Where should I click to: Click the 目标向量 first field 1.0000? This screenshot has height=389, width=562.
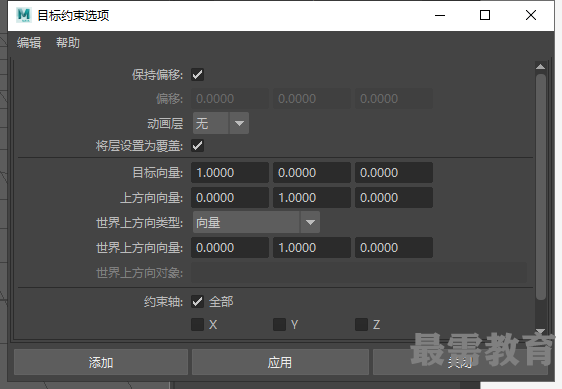click(x=230, y=172)
